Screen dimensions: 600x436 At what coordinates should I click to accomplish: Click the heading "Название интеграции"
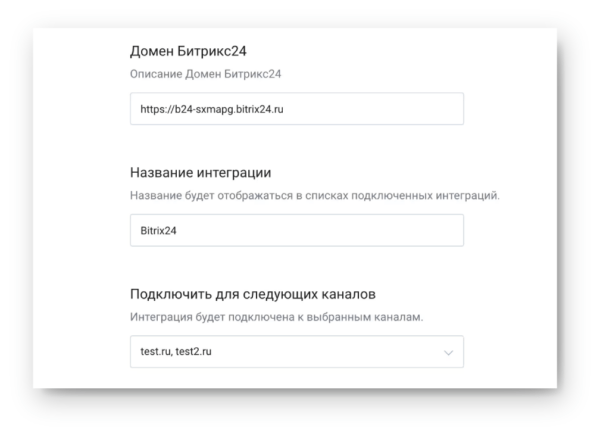pyautogui.click(x=201, y=173)
